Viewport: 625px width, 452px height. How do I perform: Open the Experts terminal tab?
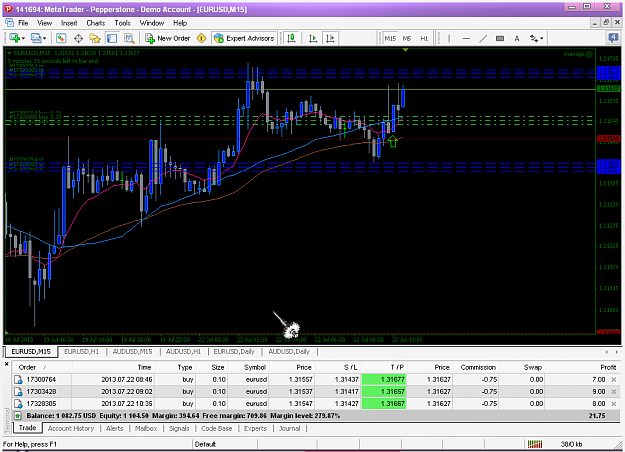coord(255,428)
